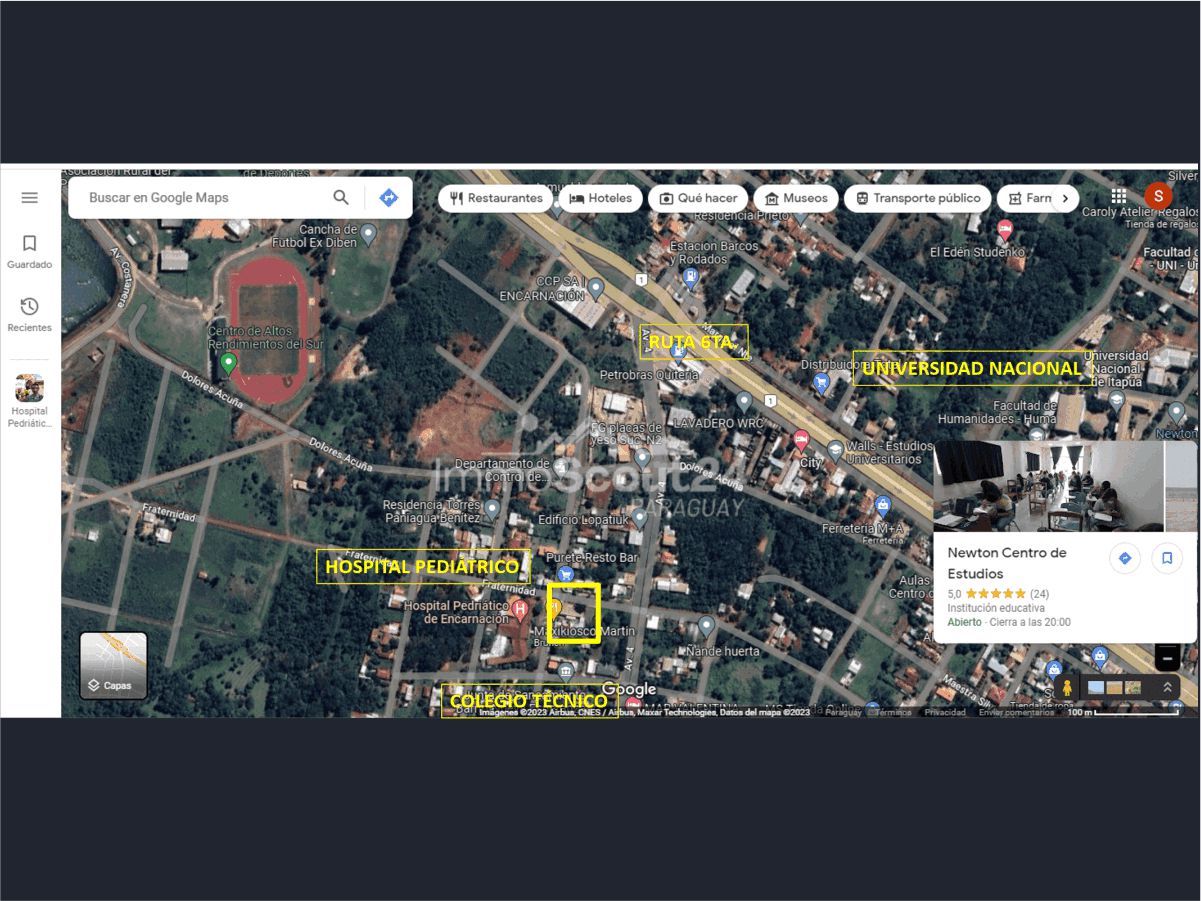Open directions using the blue arrow icon
Screen dimensions: 1201x901
pyautogui.click(x=389, y=198)
